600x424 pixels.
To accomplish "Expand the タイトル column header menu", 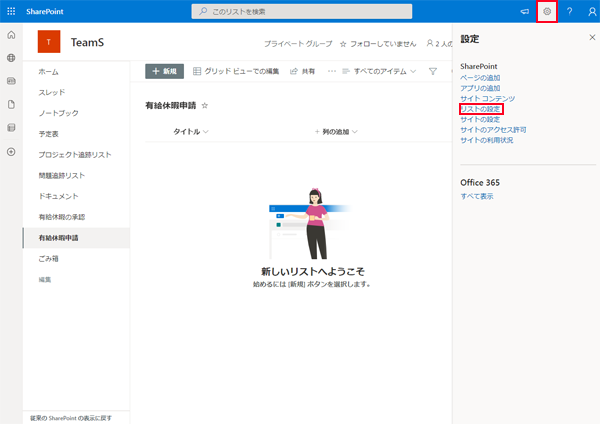I will 191,132.
